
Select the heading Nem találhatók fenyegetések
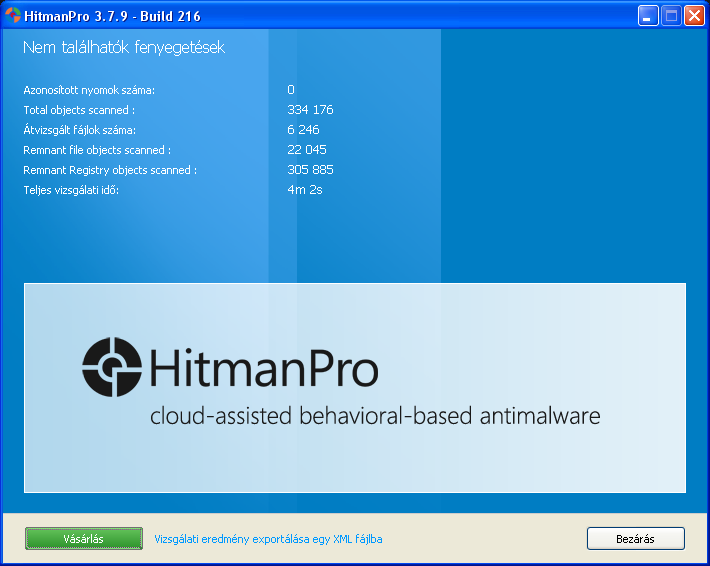[124, 47]
